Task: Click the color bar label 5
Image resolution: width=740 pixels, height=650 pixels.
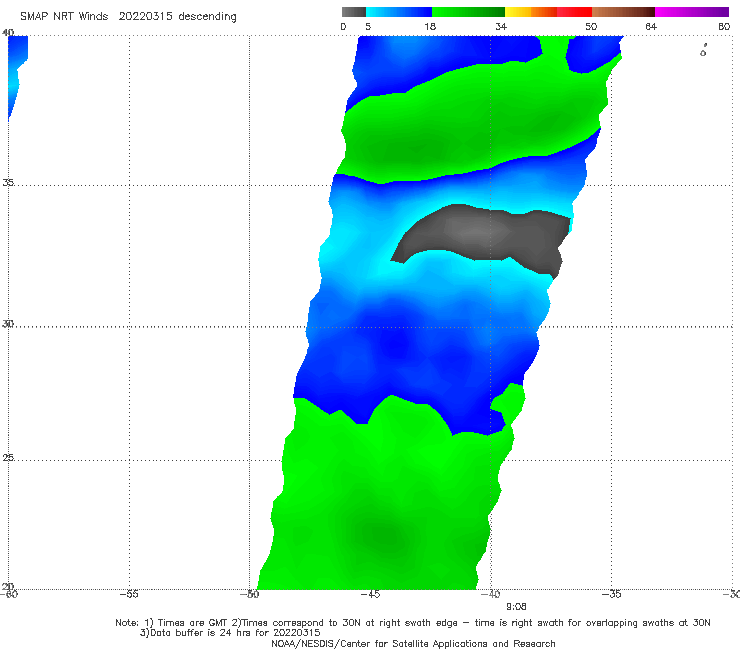Action: click(x=368, y=27)
